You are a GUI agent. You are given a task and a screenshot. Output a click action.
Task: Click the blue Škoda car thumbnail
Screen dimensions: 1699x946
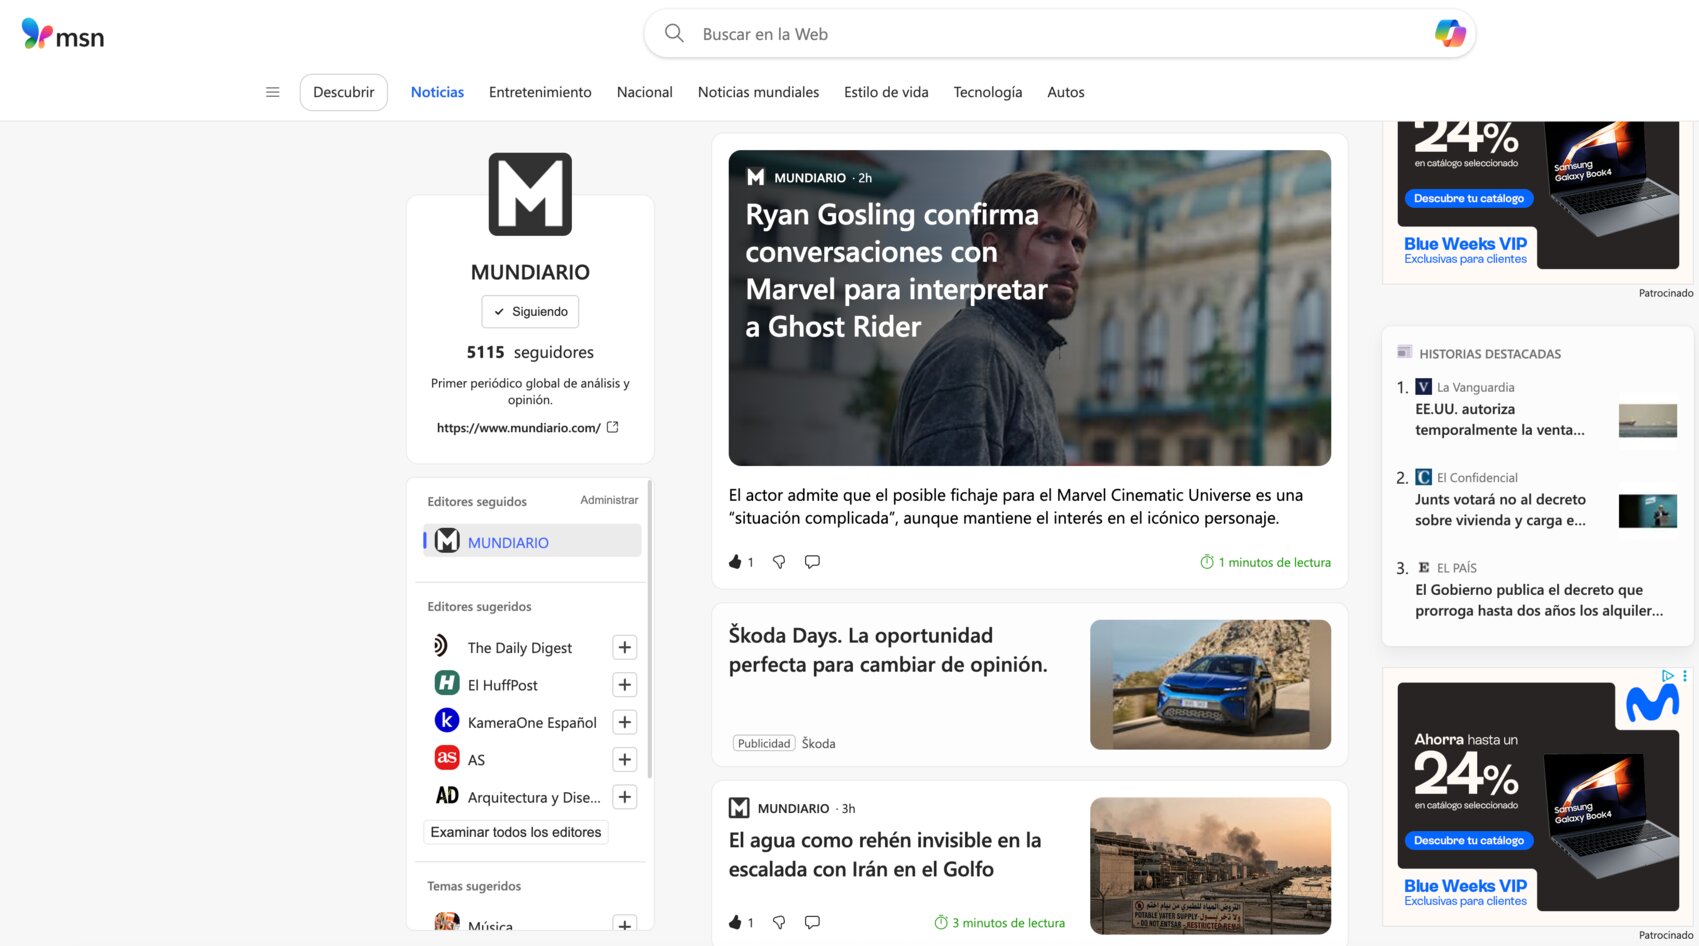(x=1210, y=684)
